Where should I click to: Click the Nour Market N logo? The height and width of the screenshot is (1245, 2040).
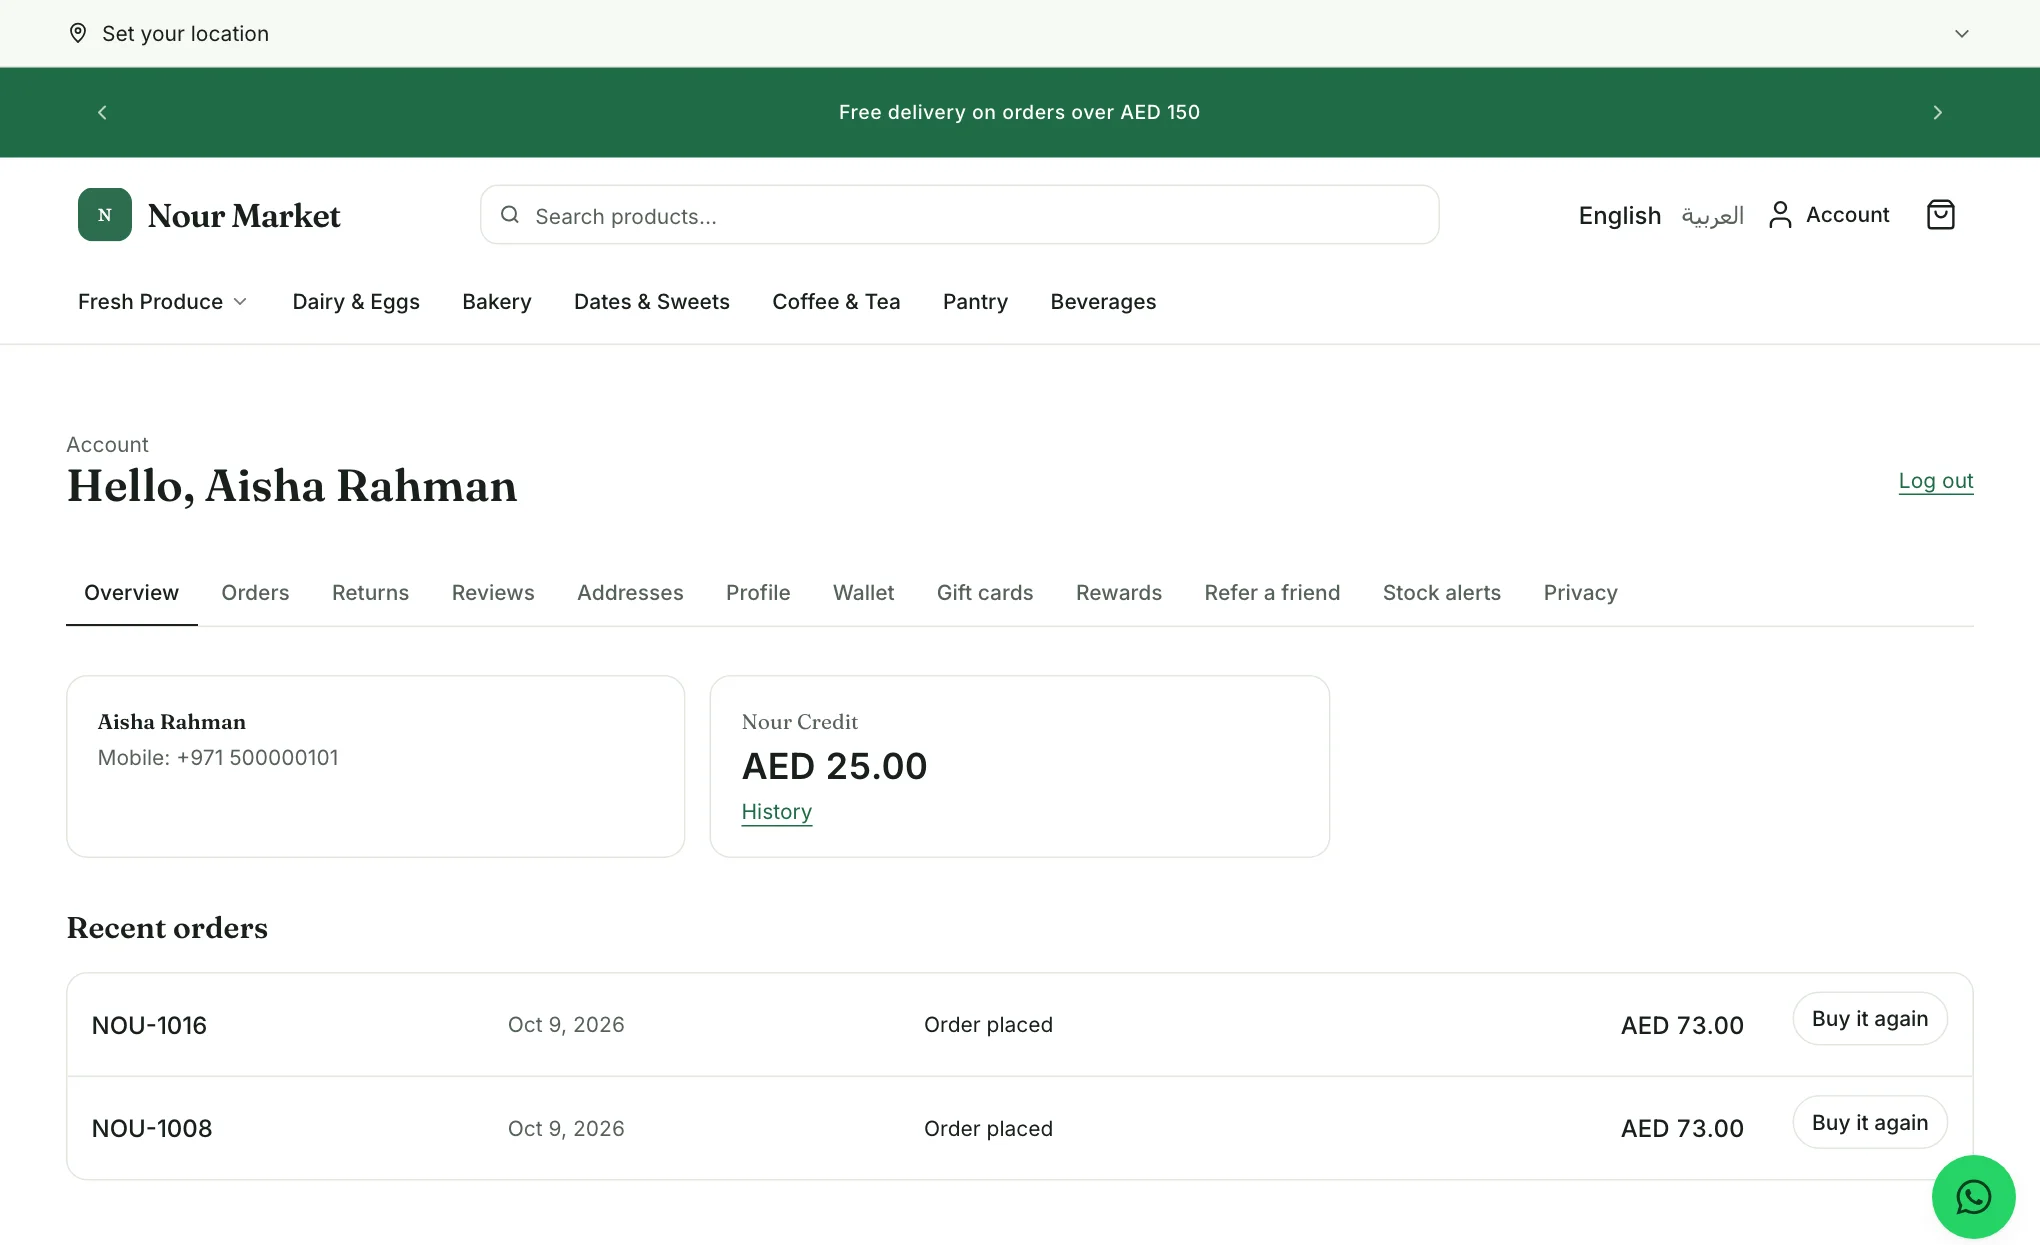pos(105,214)
